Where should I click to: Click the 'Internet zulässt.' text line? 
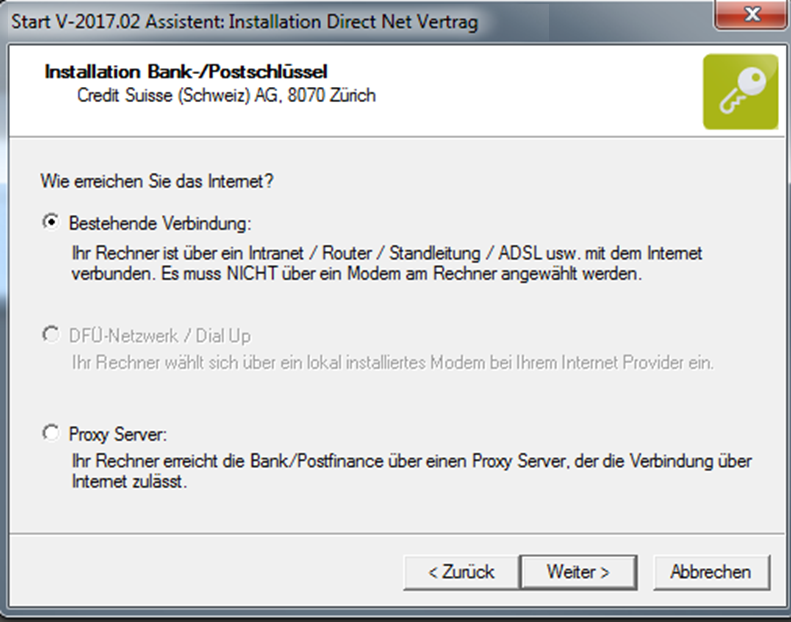129,482
